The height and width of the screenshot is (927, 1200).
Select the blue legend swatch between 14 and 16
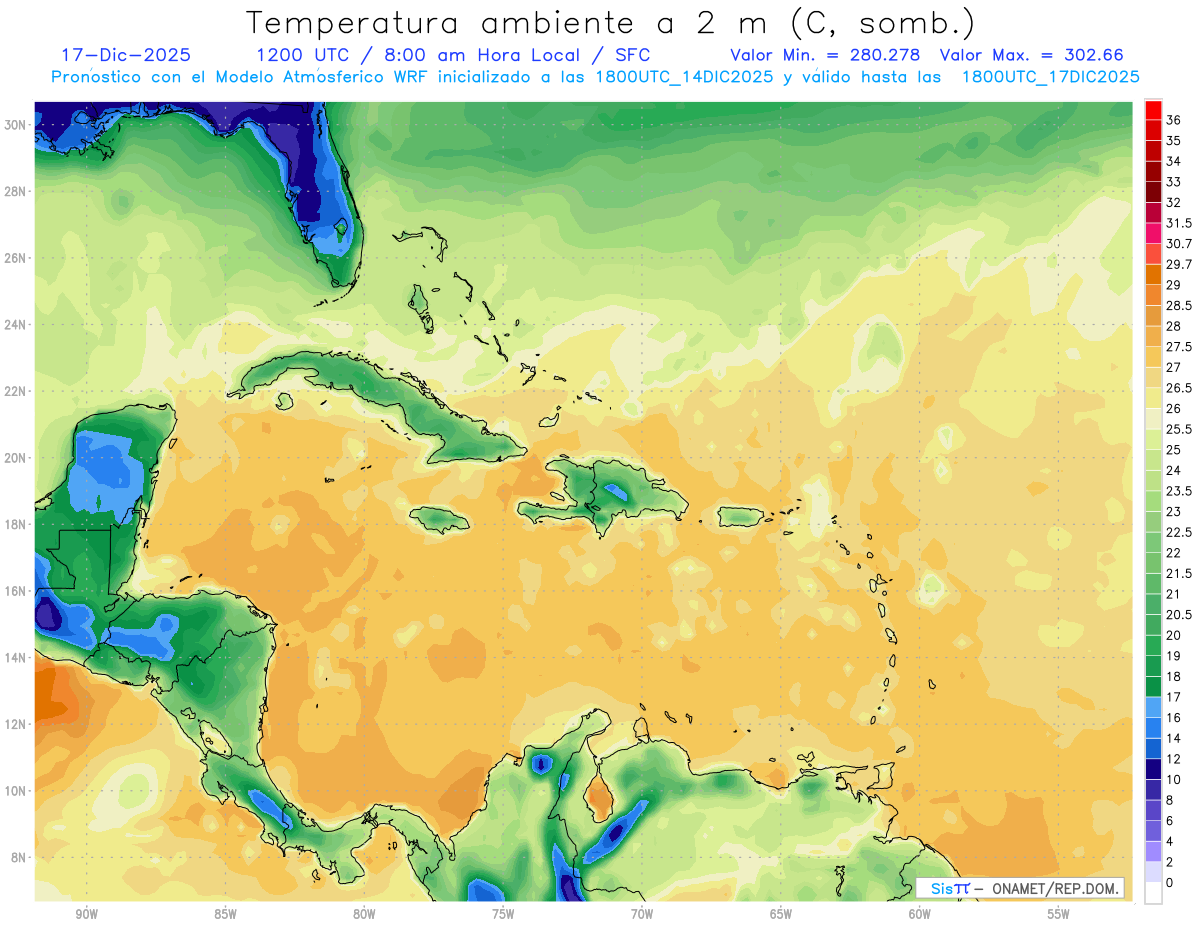1153,727
